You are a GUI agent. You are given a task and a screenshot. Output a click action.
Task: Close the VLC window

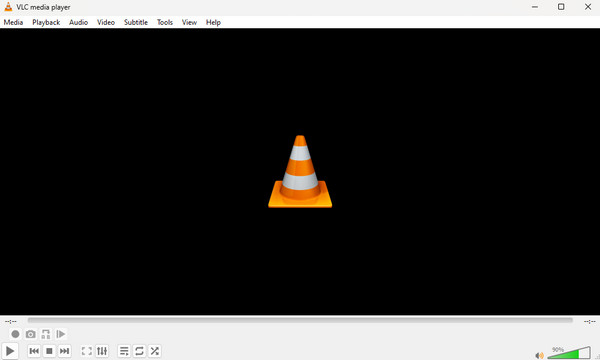click(x=588, y=7)
